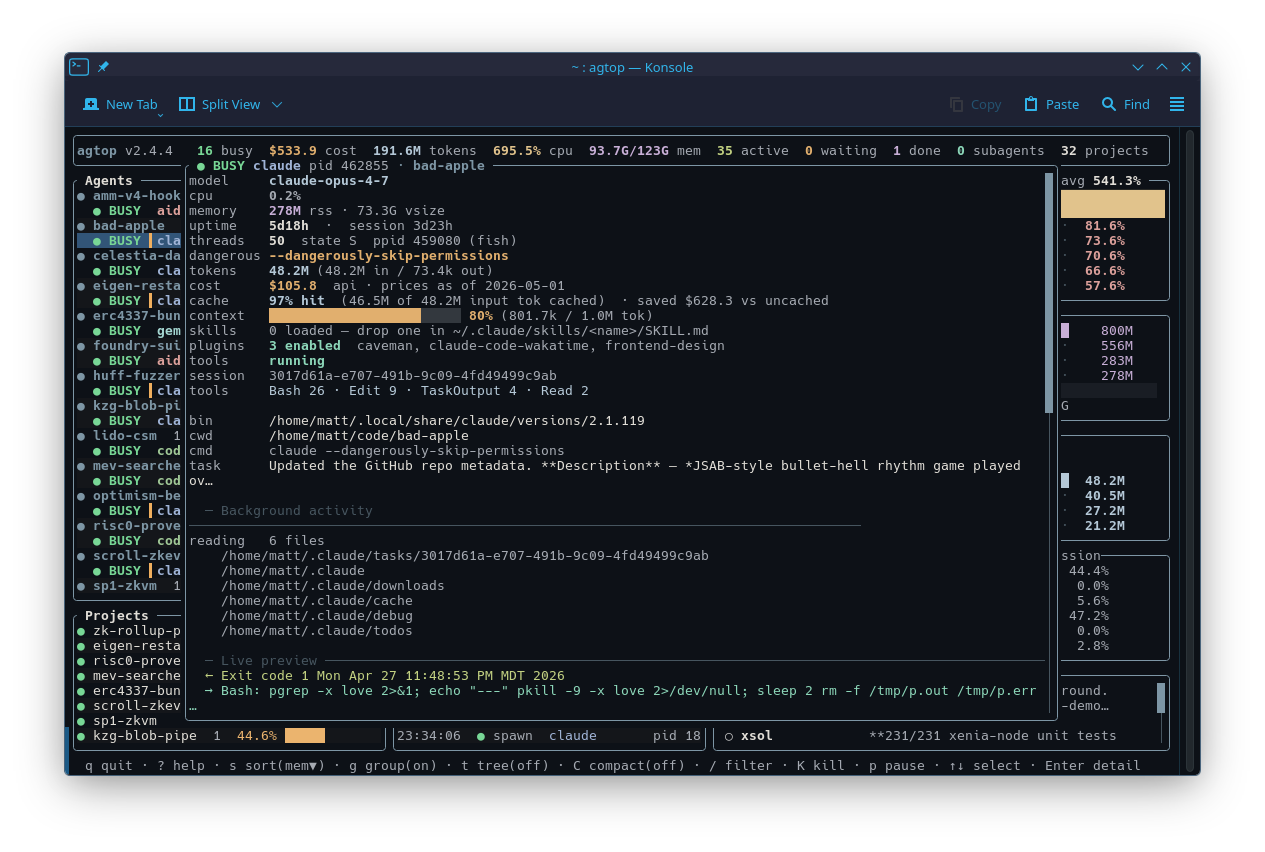Viewport: 1265px width, 852px height.
Task: Click the pin icon in the title bar
Action: coord(103,67)
